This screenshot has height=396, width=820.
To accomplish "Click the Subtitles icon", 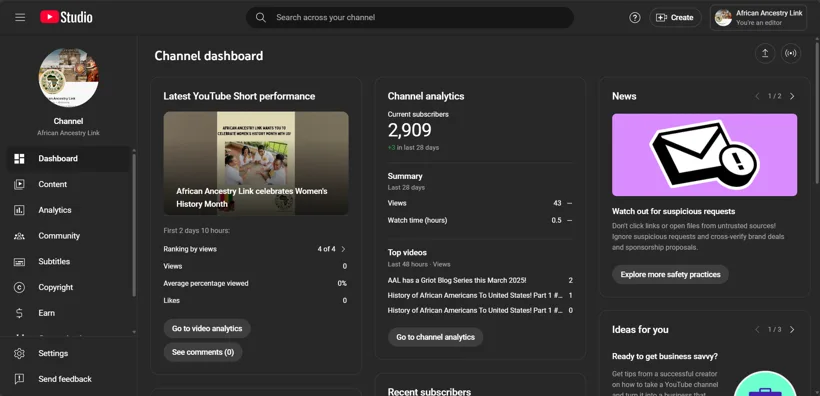I will click(x=19, y=262).
